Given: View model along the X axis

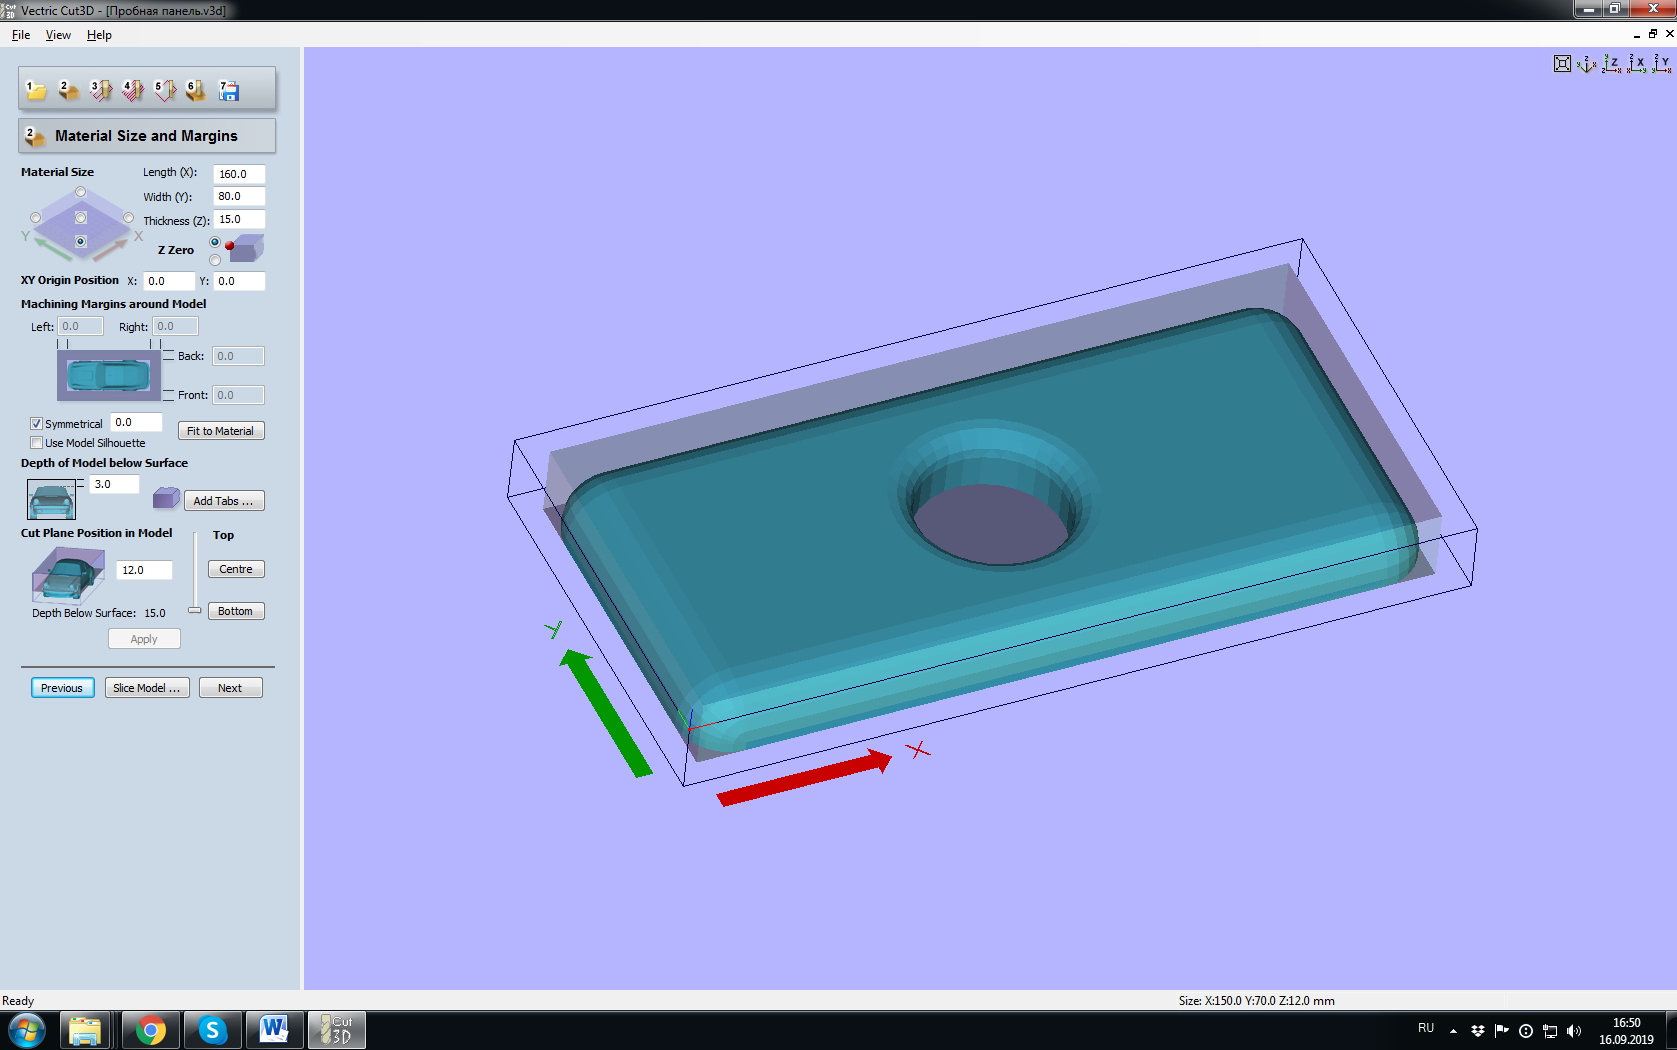Looking at the screenshot, I should point(1636,64).
